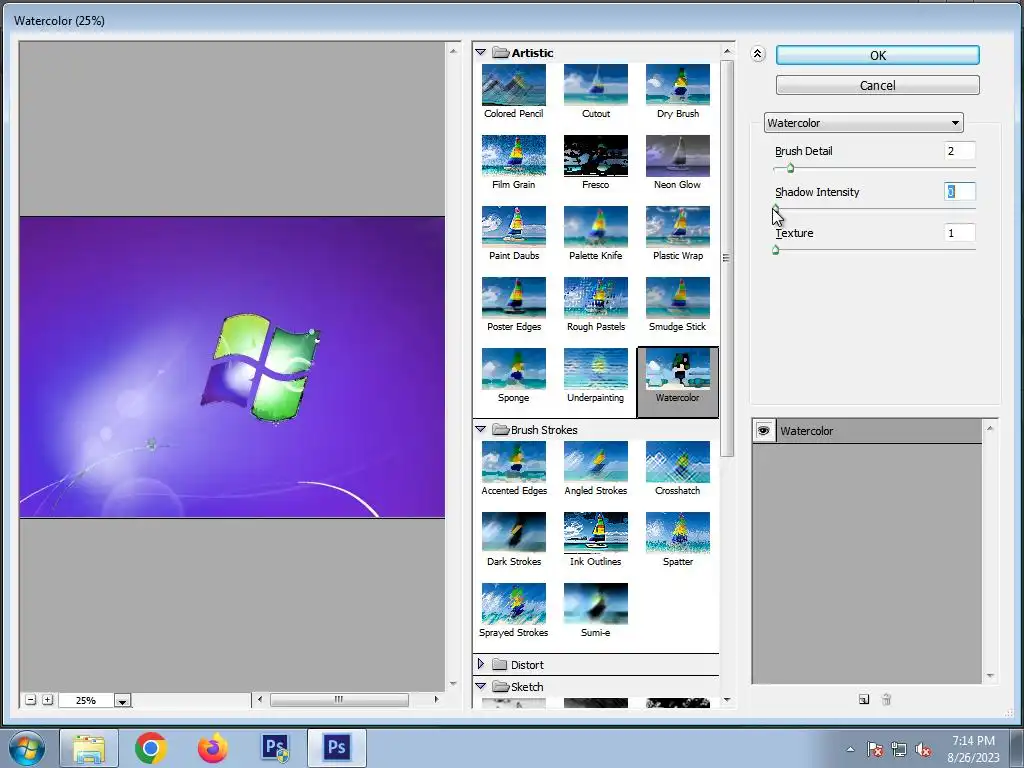
Task: Collapse the Sketch filter folder
Action: click(481, 686)
